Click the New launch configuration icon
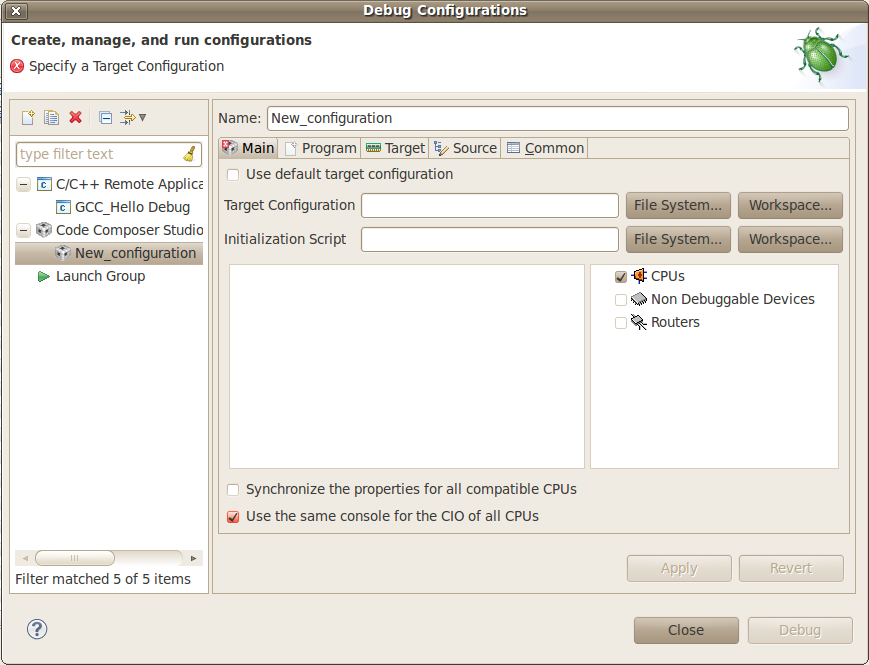The height and width of the screenshot is (665, 869). click(x=28, y=117)
